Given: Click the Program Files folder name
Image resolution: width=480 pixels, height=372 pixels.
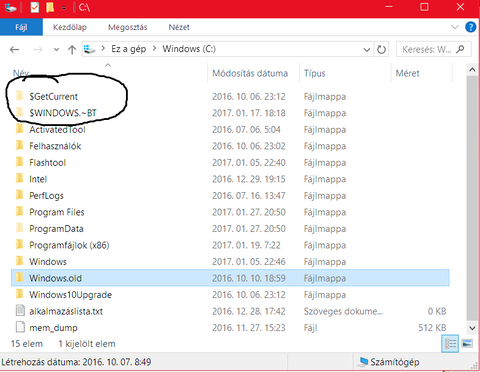Looking at the screenshot, I should pyautogui.click(x=57, y=212).
